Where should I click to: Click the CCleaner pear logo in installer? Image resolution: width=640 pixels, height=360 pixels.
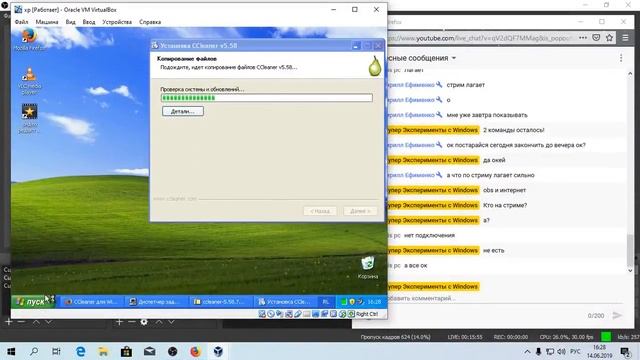374,66
